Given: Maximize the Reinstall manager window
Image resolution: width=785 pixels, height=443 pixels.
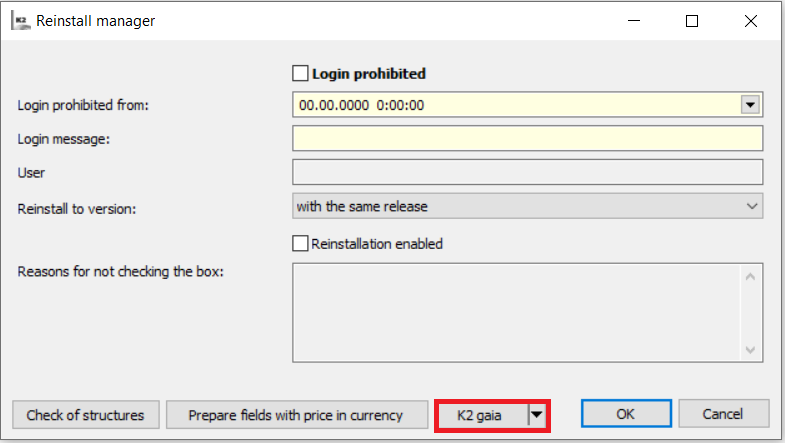Looking at the screenshot, I should tap(692, 20).
